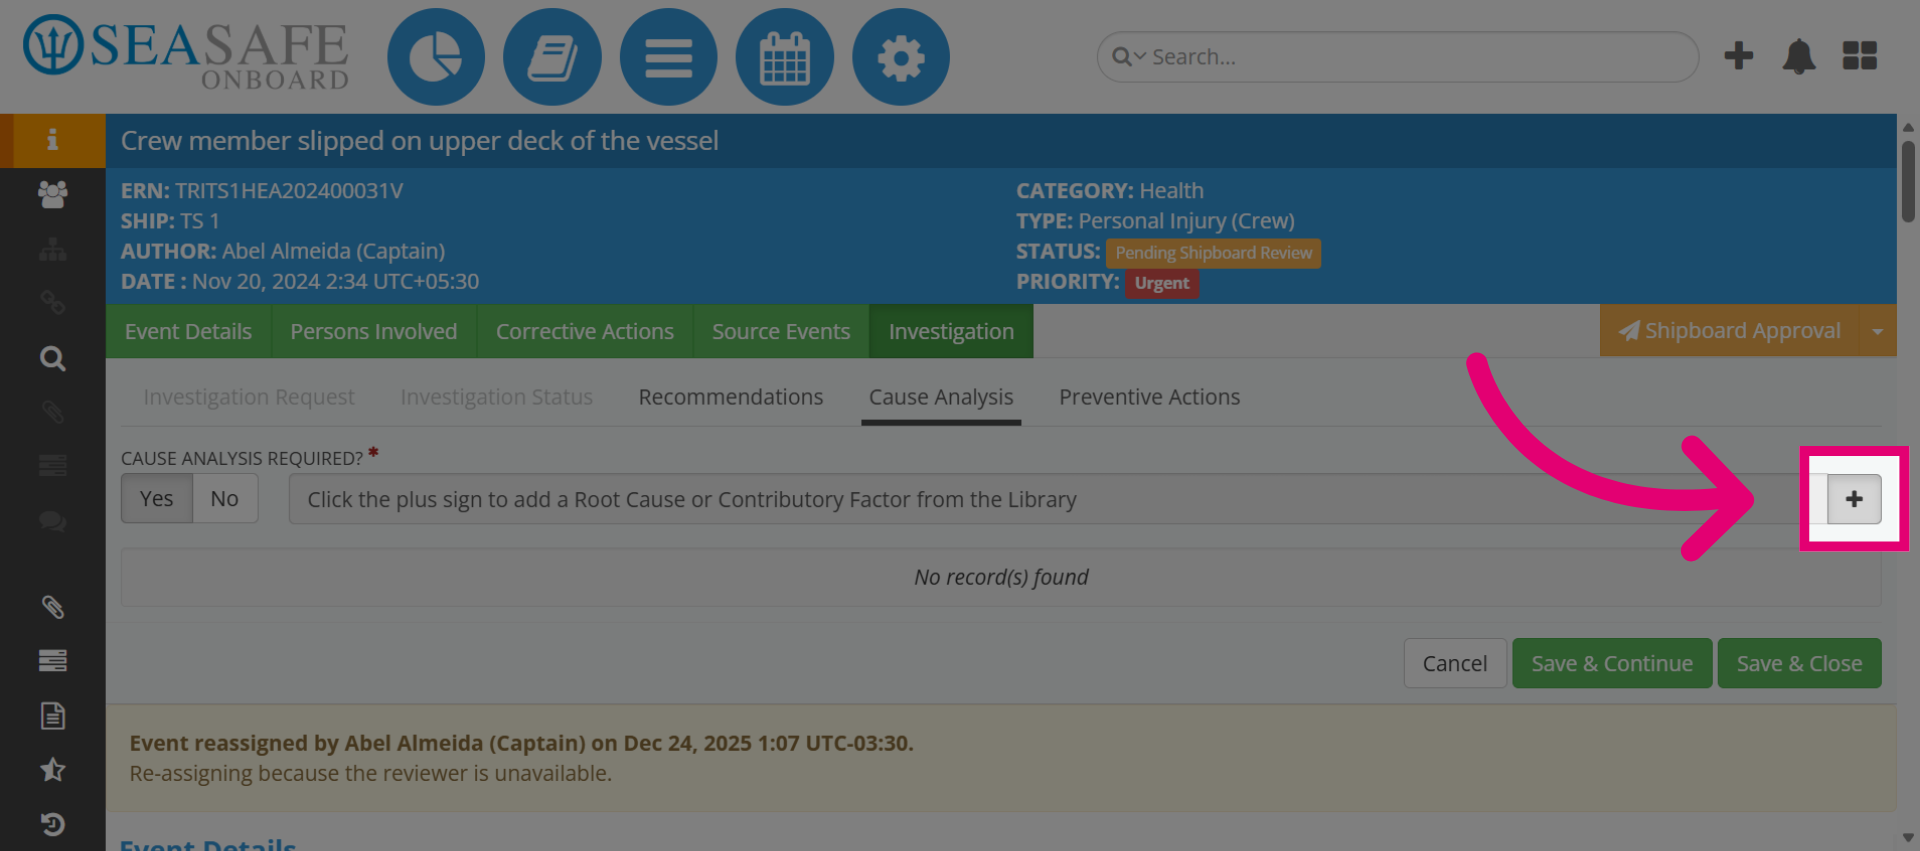Click the author 'Abel Almeida (Captain)' text

(x=333, y=251)
